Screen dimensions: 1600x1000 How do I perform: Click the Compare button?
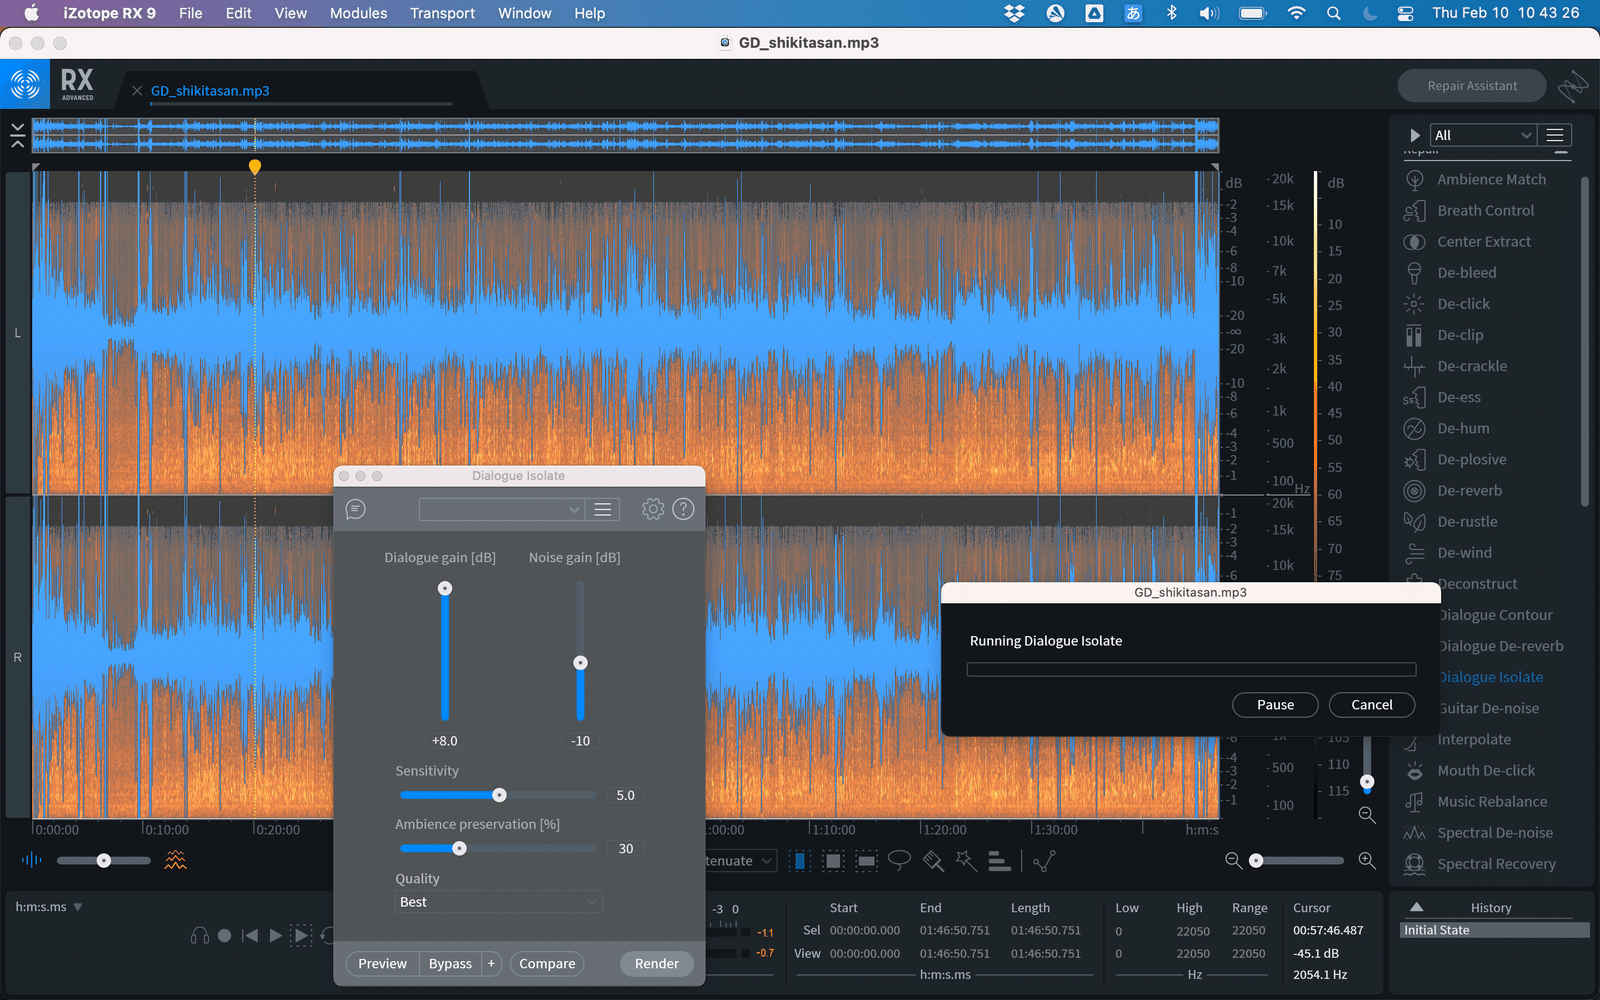coord(547,963)
